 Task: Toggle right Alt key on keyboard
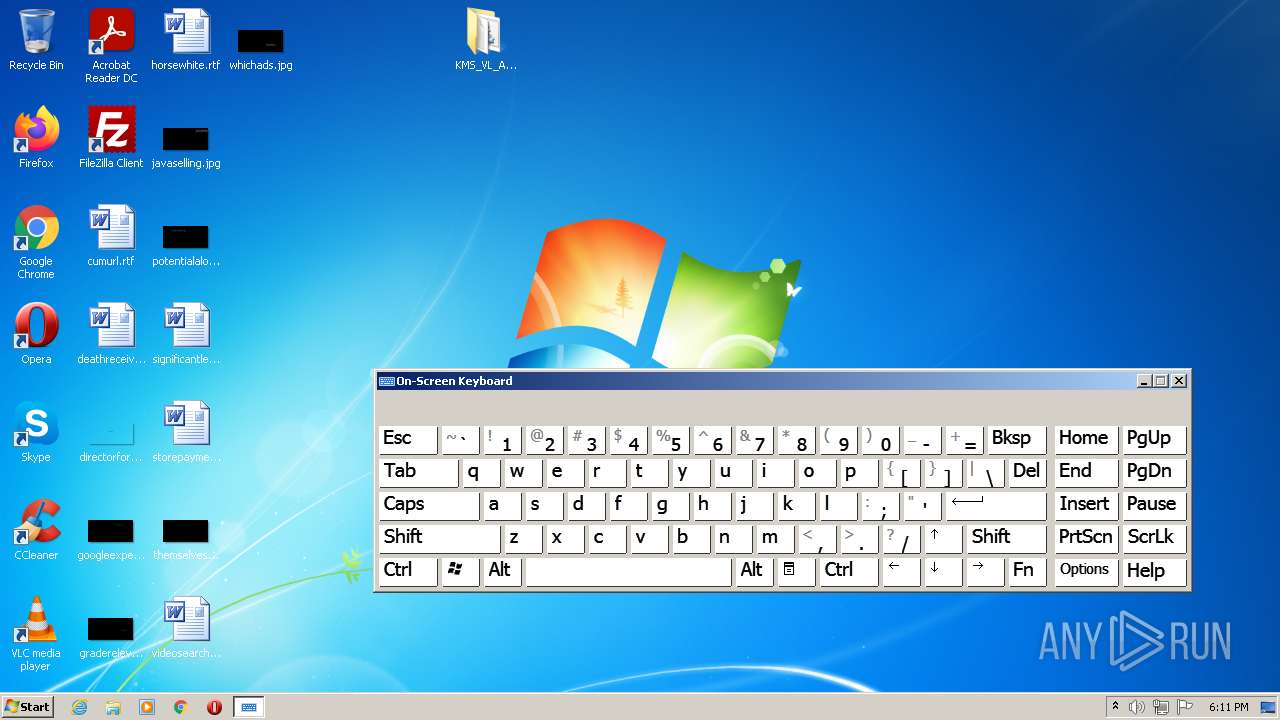[754, 571]
